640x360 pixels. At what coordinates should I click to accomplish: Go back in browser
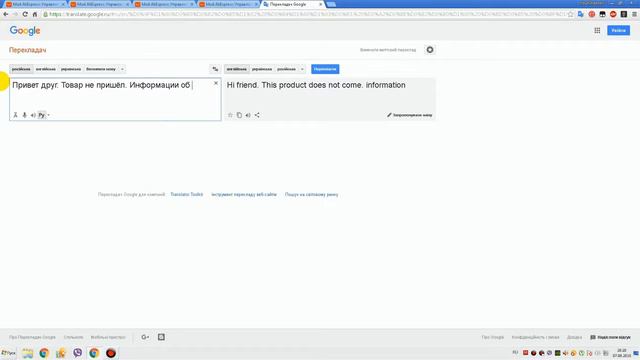(6, 14)
